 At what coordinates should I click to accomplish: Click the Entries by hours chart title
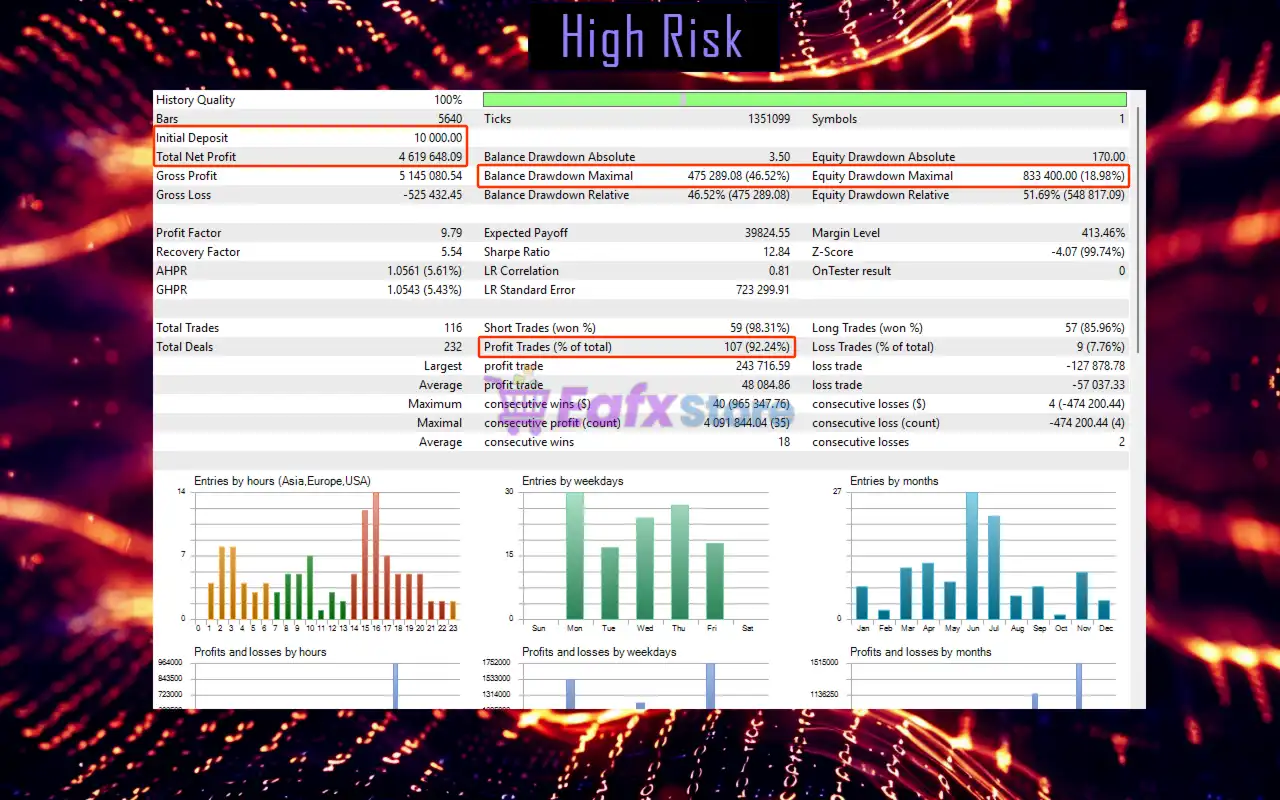(282, 481)
